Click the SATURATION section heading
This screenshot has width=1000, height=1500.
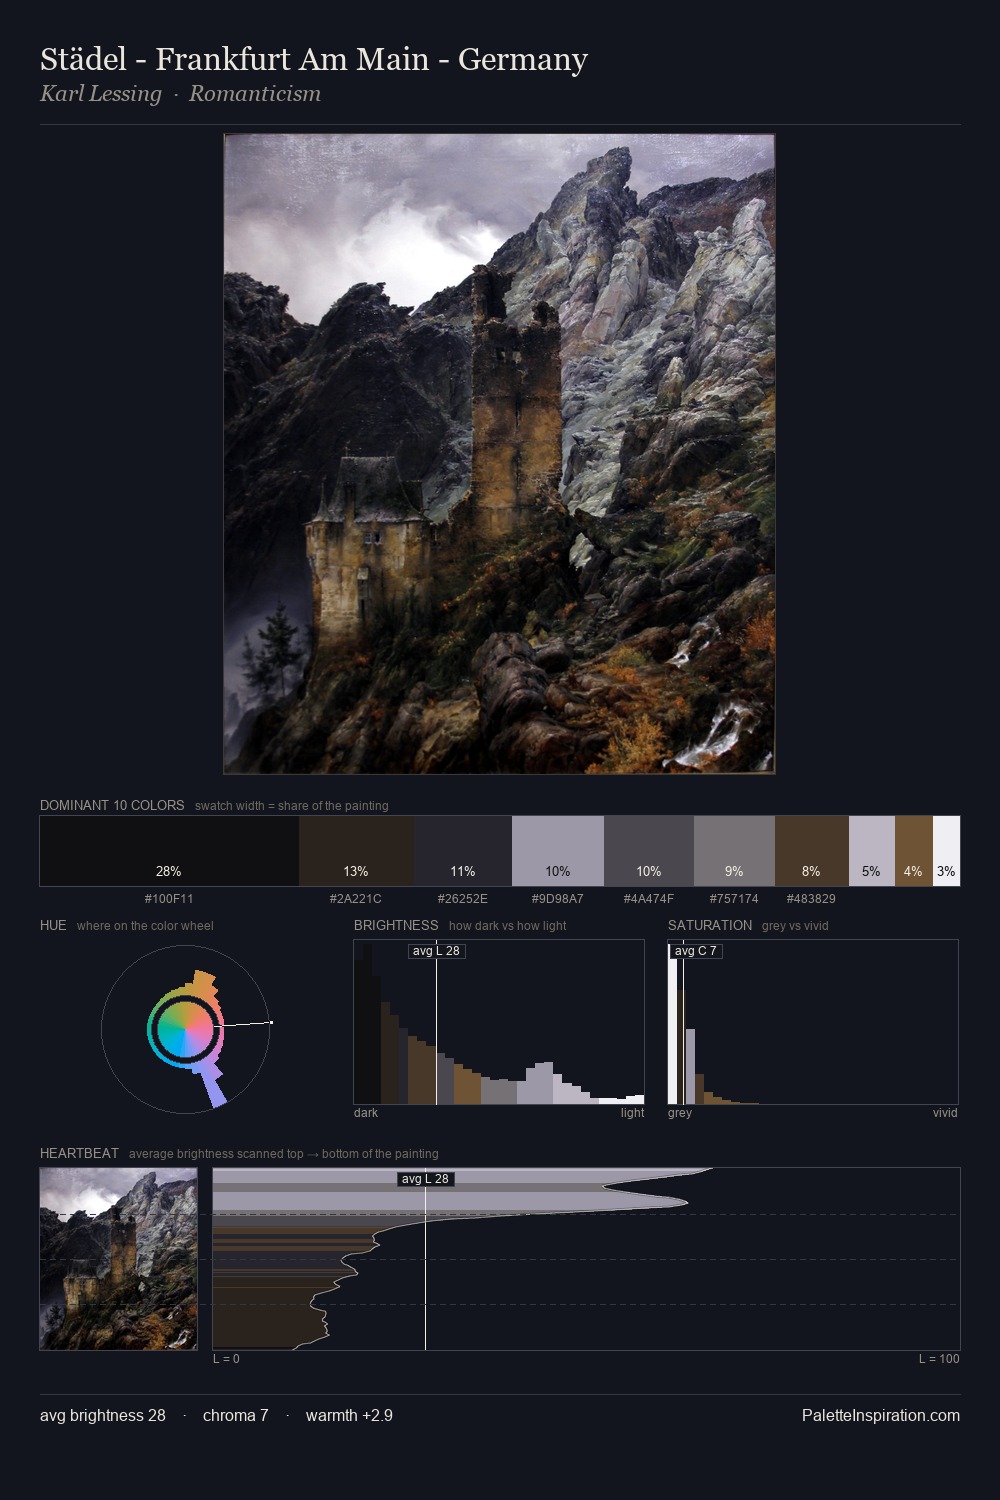pyautogui.click(x=710, y=925)
